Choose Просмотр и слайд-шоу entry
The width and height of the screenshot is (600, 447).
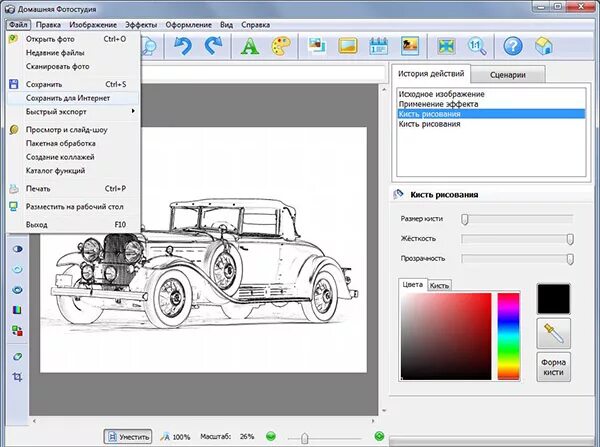[73, 130]
